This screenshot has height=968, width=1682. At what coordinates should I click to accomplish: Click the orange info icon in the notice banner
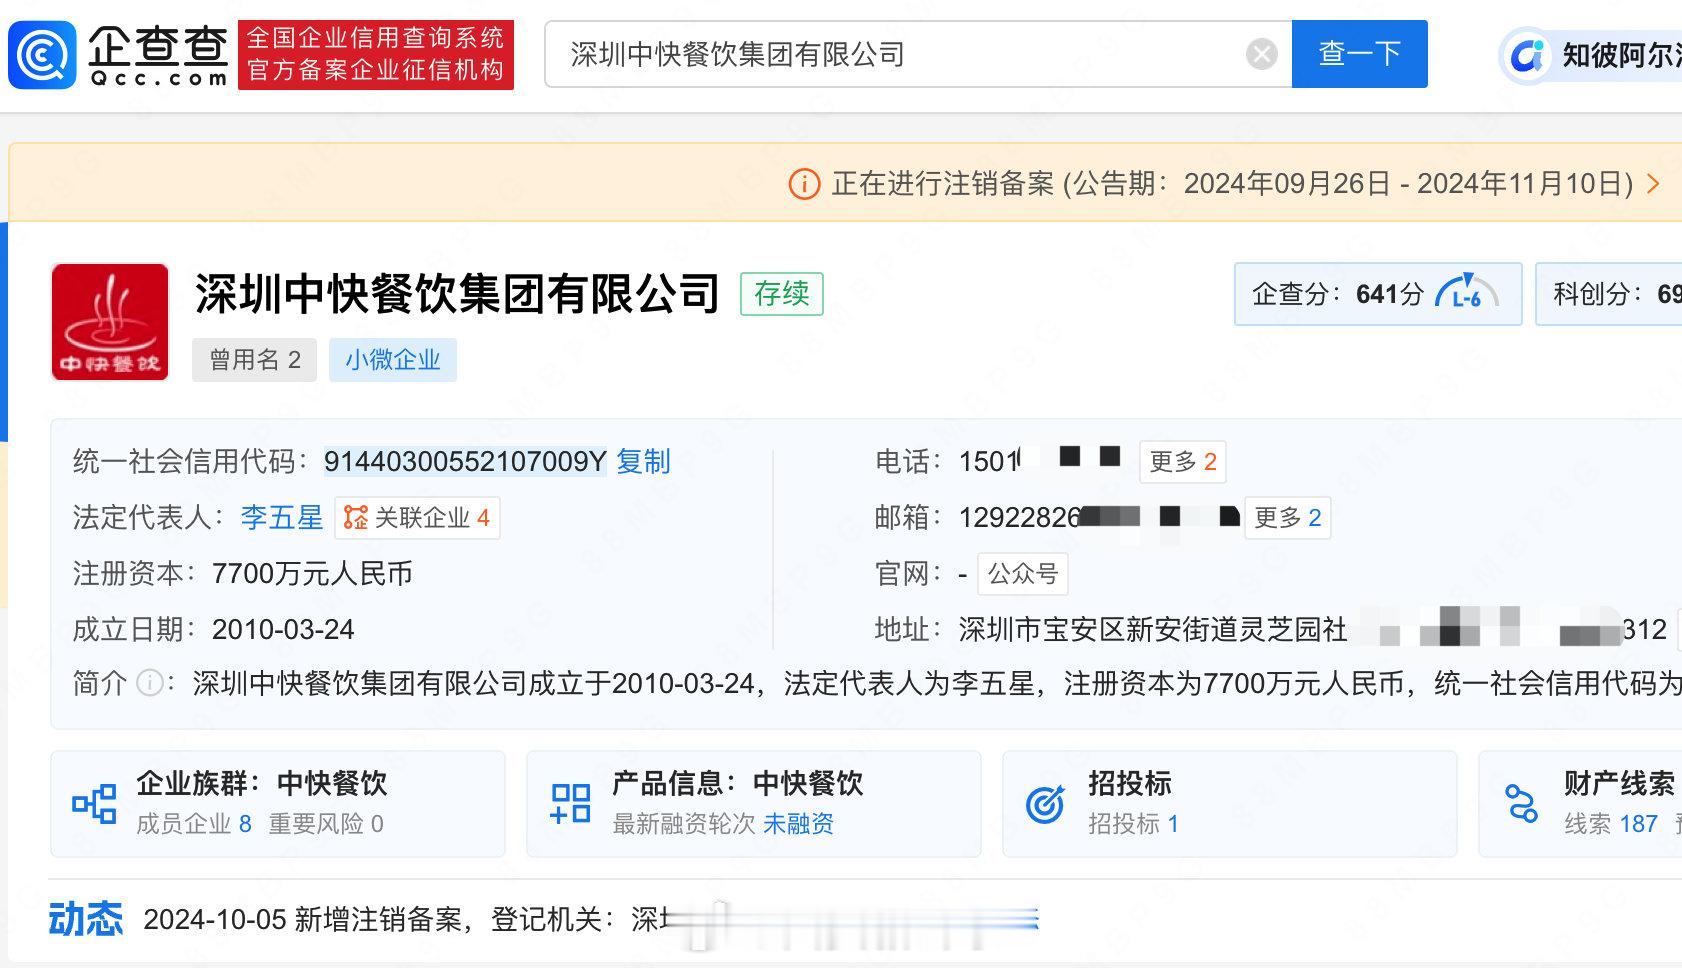tap(804, 184)
